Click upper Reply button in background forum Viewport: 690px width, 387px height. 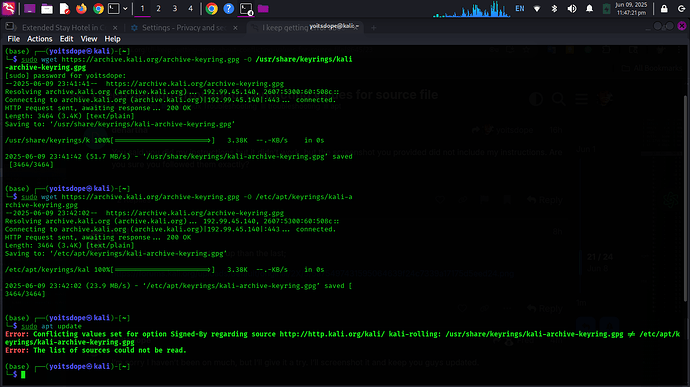click(x=545, y=200)
